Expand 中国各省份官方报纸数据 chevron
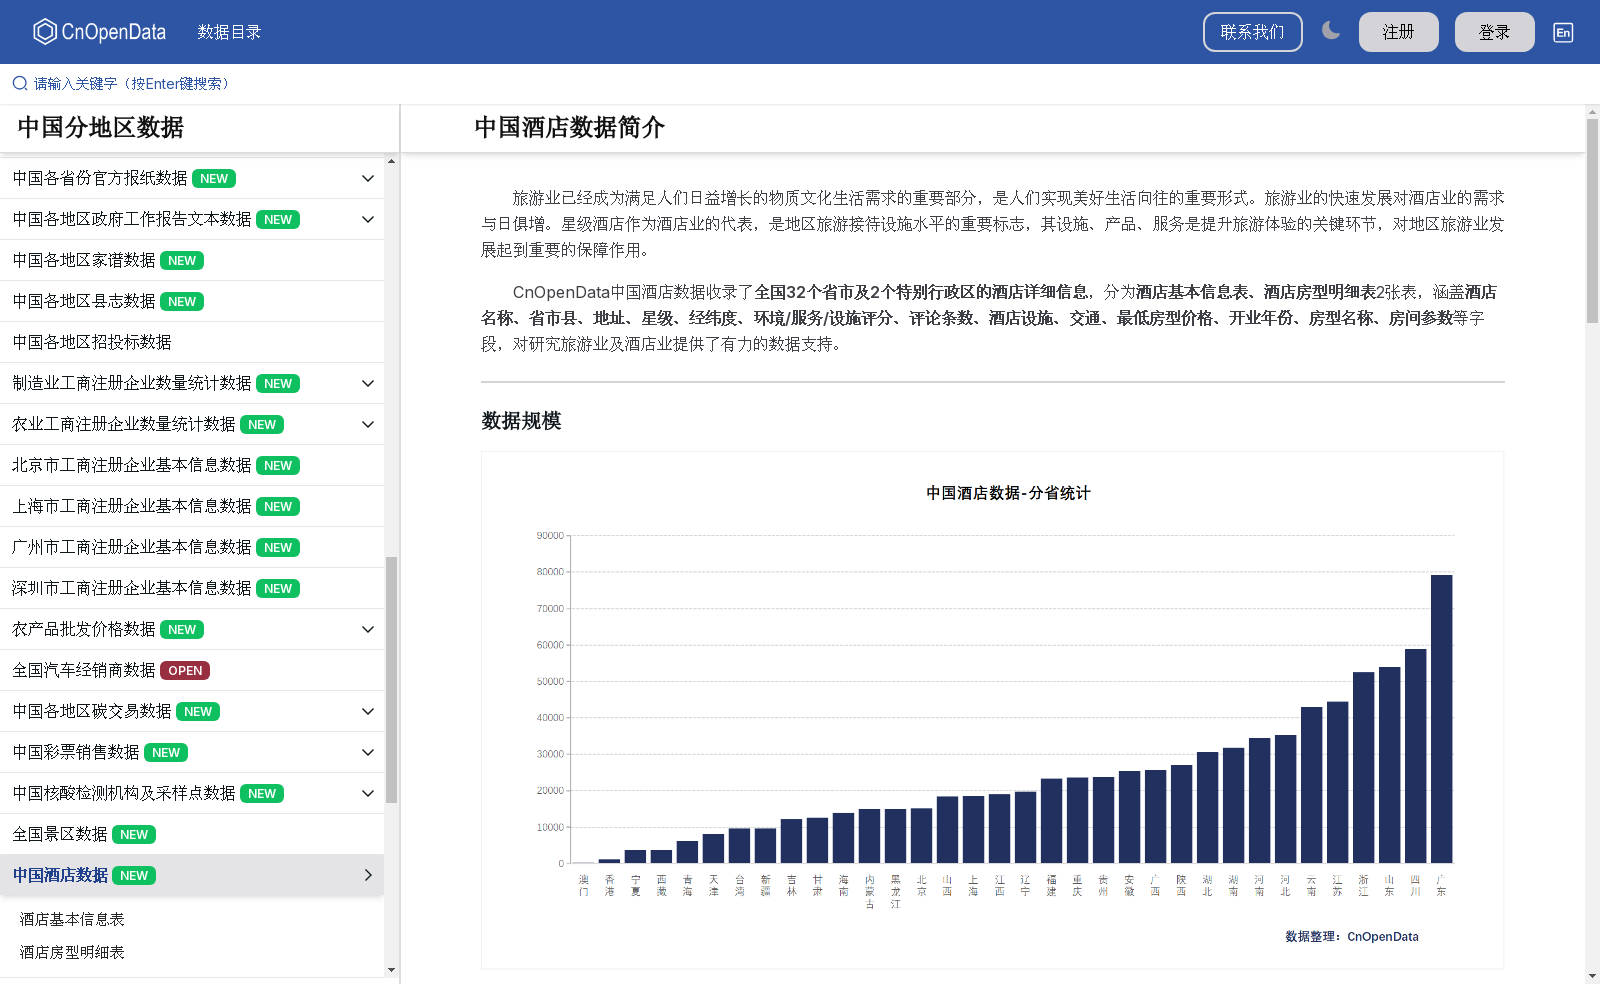This screenshot has height=1000, width=1600. pos(368,179)
